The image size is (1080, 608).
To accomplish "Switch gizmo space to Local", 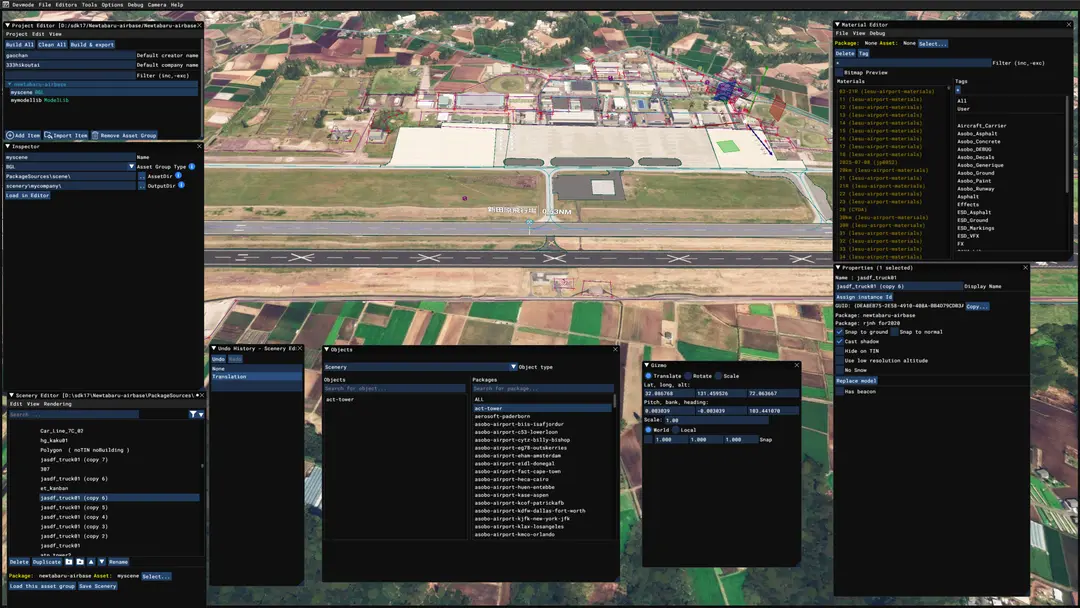I will pyautogui.click(x=676, y=430).
